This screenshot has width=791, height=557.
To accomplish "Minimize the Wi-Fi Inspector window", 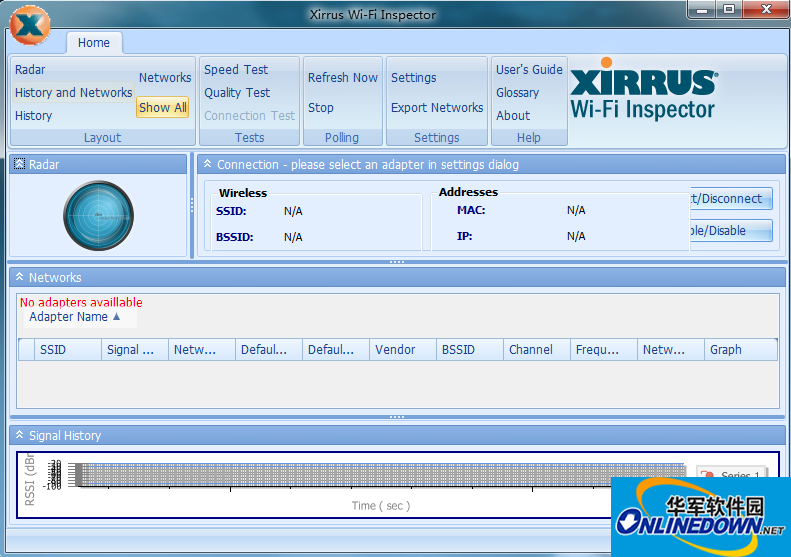I will 702,10.
